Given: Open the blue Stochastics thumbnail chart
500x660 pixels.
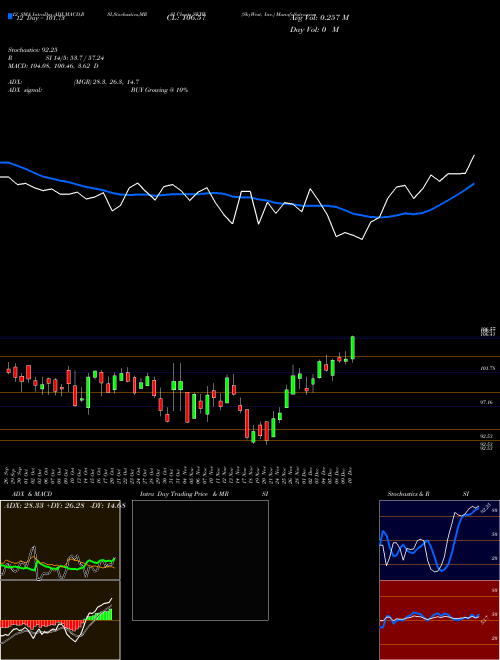Looking at the screenshot, I should [x=439, y=540].
